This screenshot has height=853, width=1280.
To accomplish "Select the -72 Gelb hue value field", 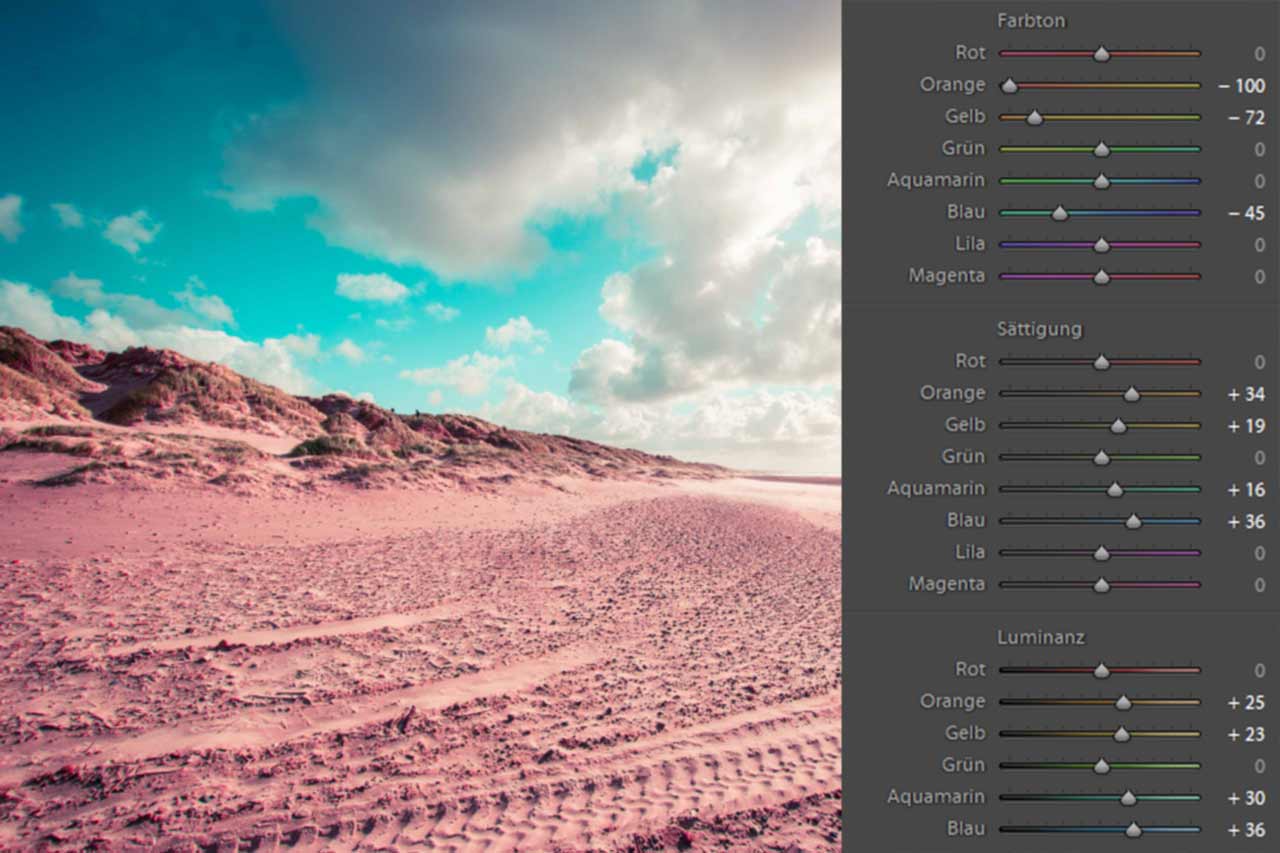I will pos(1246,118).
